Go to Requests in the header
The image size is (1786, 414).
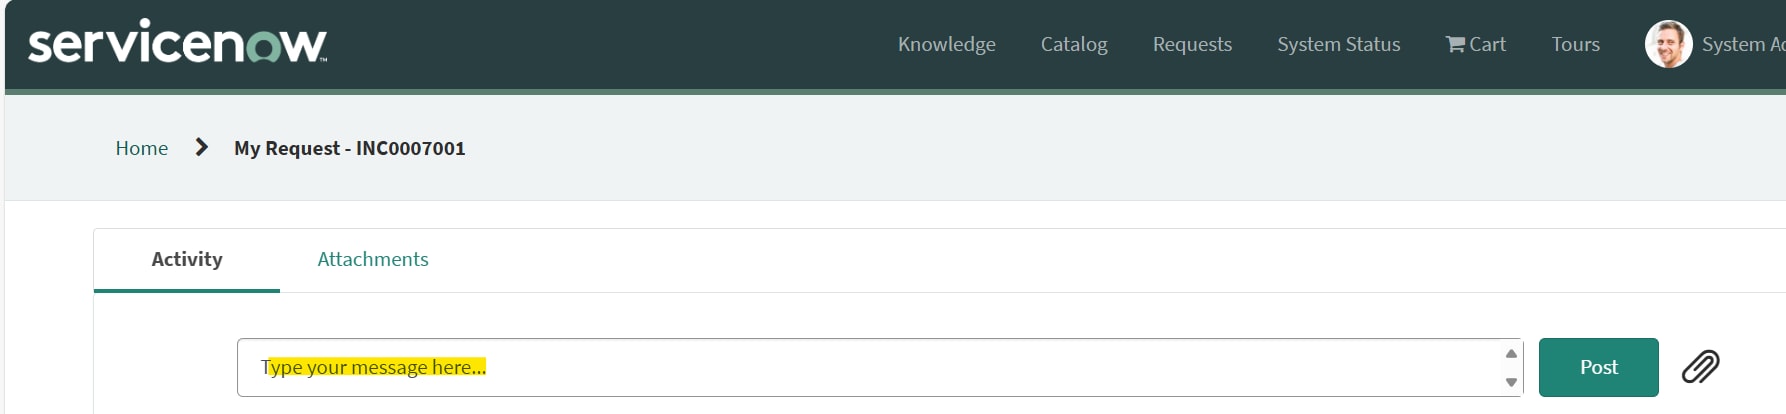coord(1192,44)
